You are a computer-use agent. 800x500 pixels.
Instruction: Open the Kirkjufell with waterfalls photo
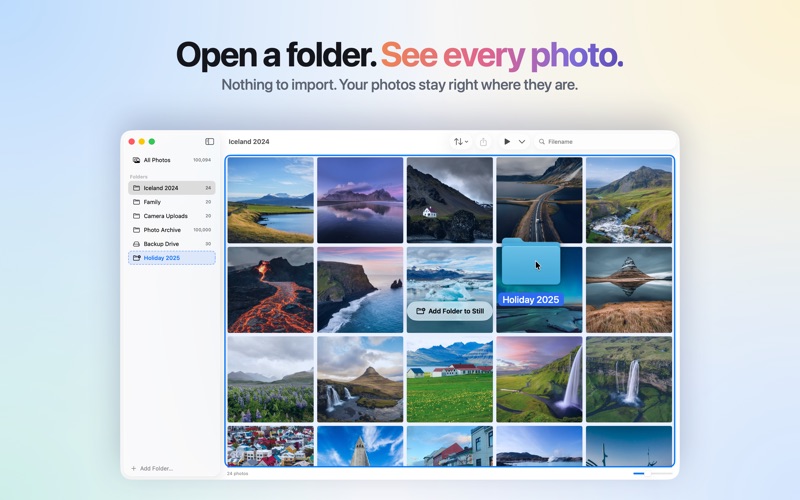(x=360, y=379)
